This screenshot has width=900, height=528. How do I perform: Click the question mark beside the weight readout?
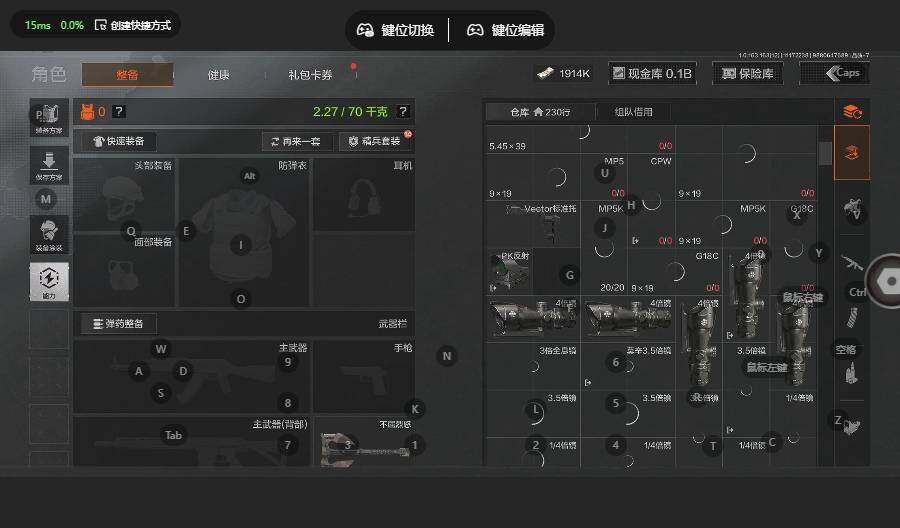[x=403, y=111]
